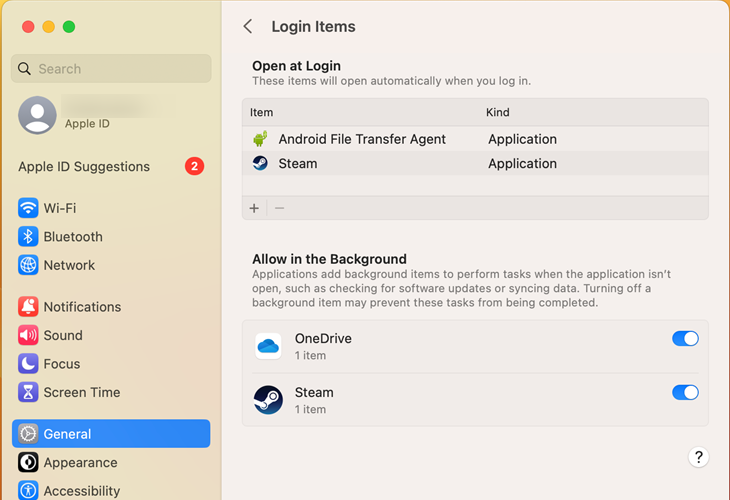This screenshot has height=500, width=730.
Task: Click the Search settings field
Action: pyautogui.click(x=111, y=69)
